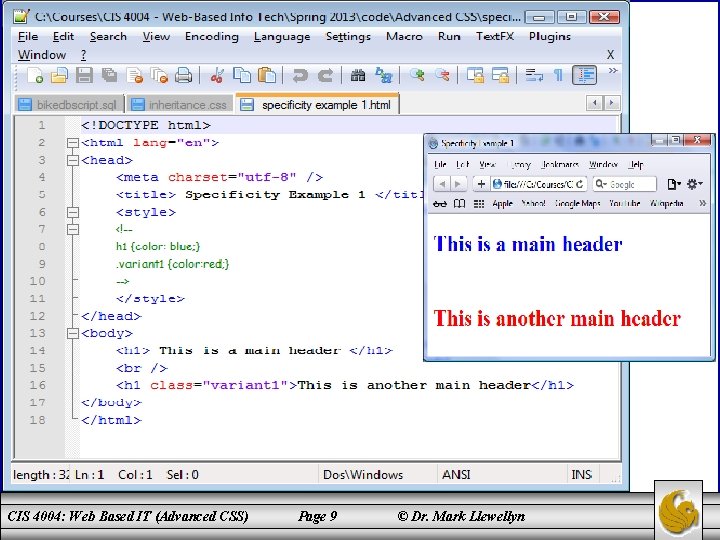Click the tab bar scroll right arrow
This screenshot has height=540, width=720.
coord(611,103)
